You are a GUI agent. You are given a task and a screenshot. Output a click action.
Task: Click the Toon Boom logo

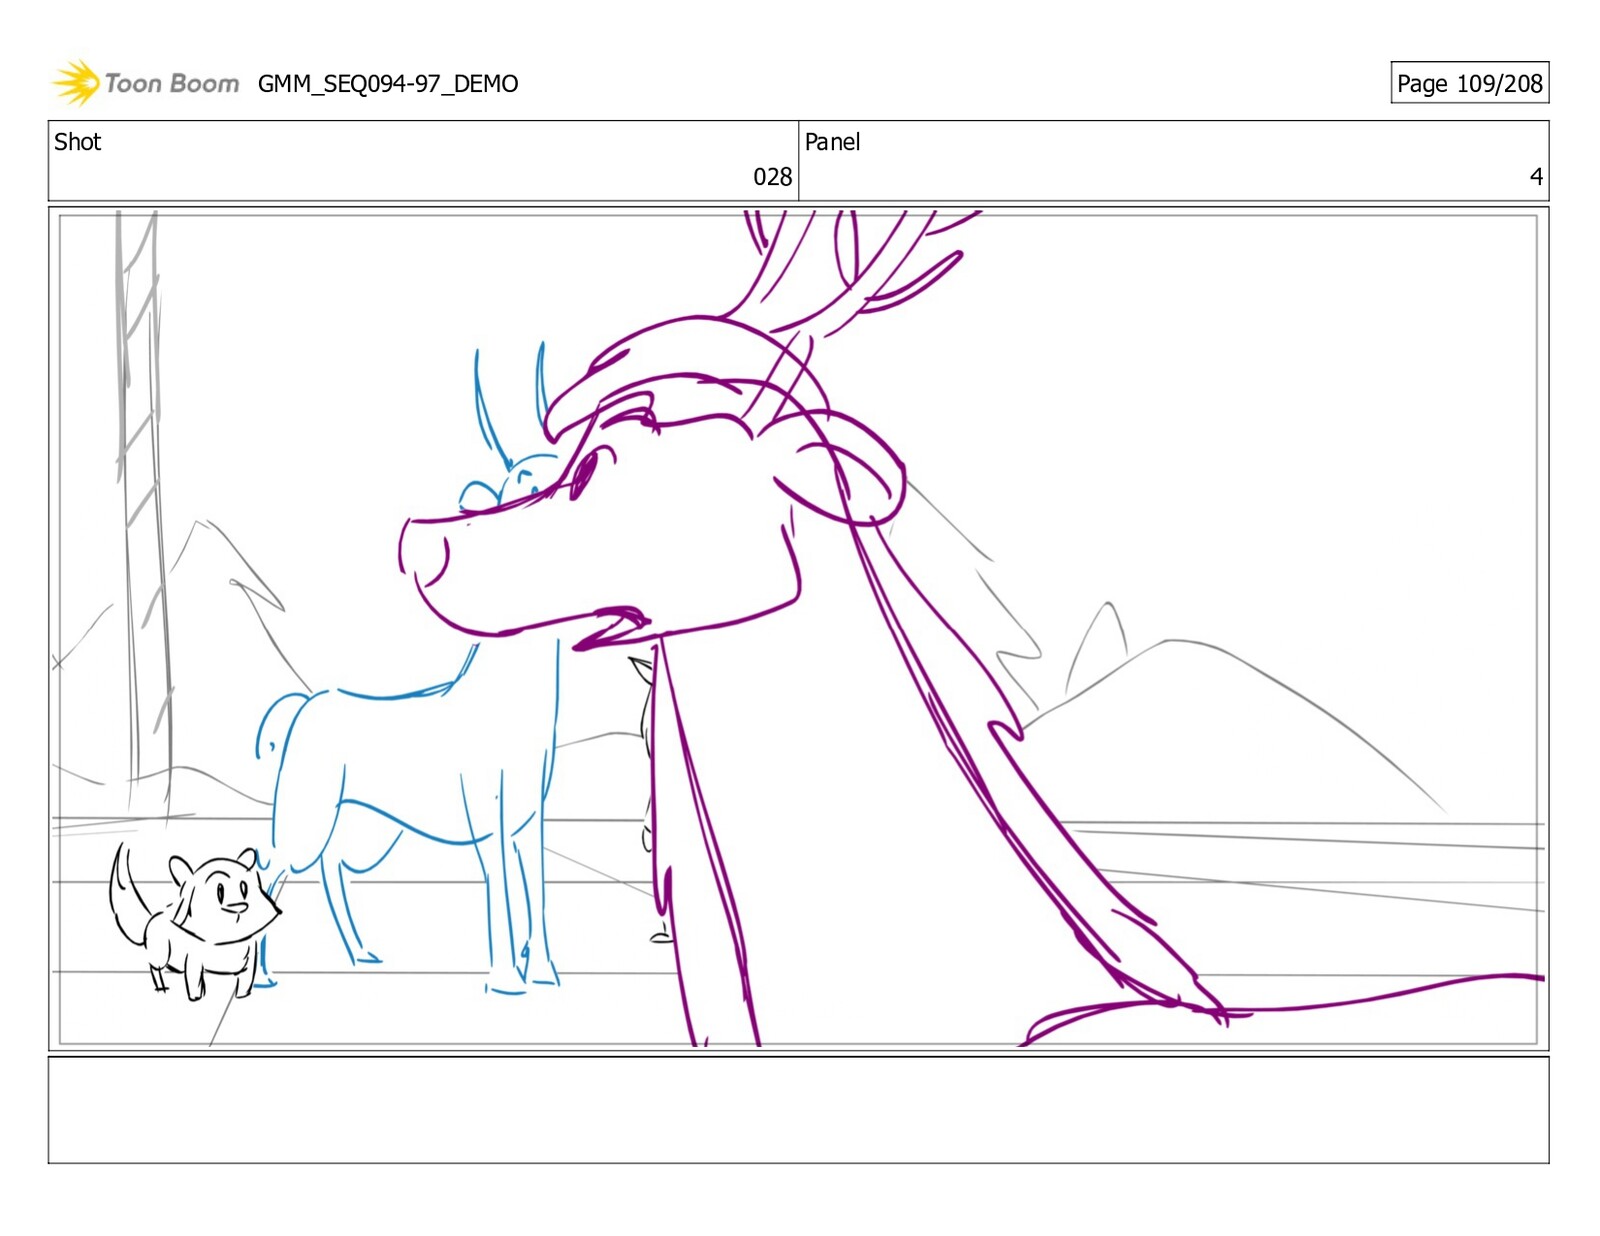[146, 83]
